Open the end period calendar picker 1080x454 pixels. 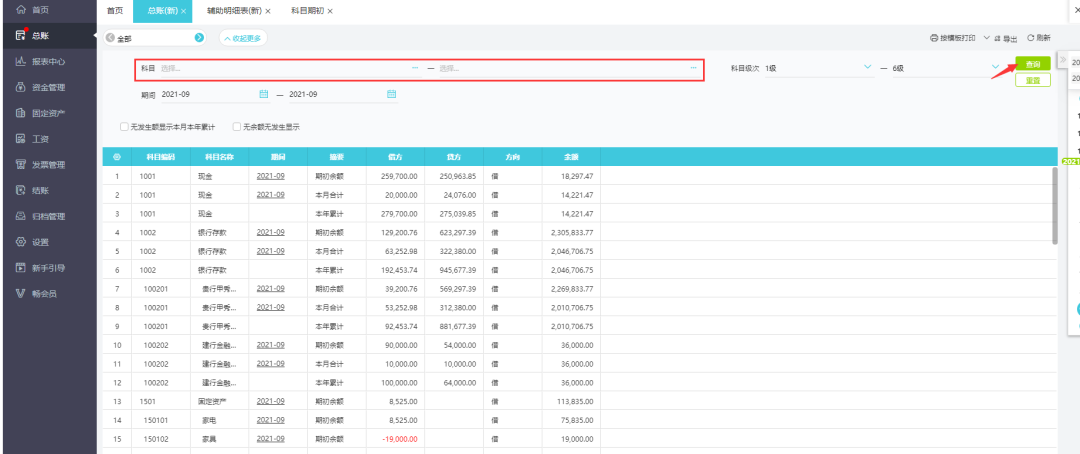coord(391,94)
